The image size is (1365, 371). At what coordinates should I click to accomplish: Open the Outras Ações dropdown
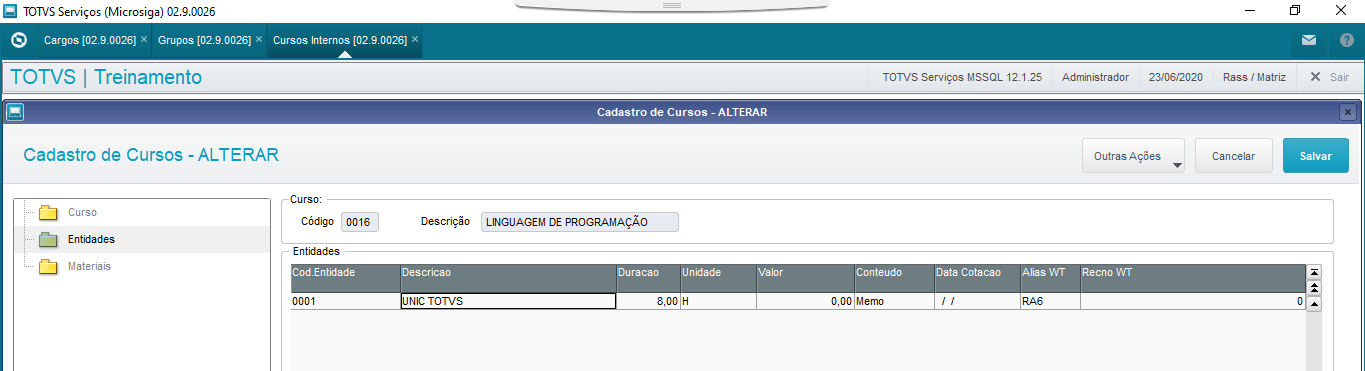1133,156
